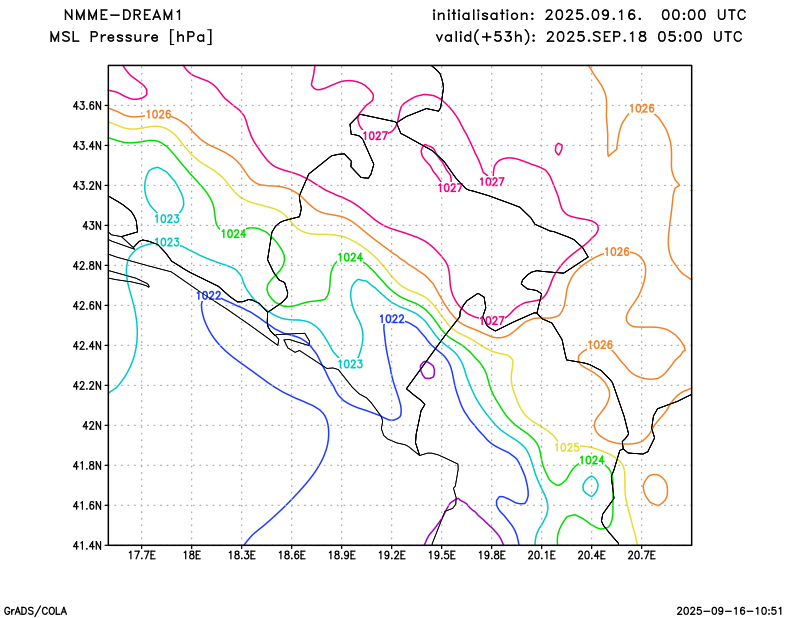Select the MSL Pressure [hPa] heading

click(x=131, y=37)
